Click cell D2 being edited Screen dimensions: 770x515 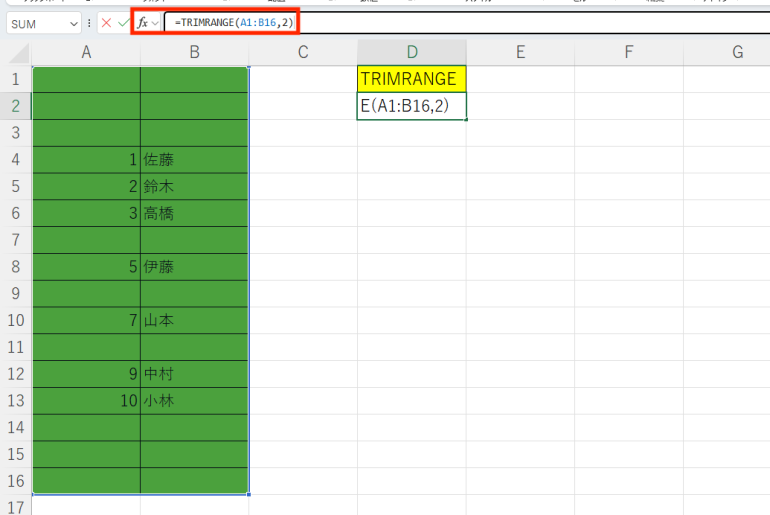411,106
